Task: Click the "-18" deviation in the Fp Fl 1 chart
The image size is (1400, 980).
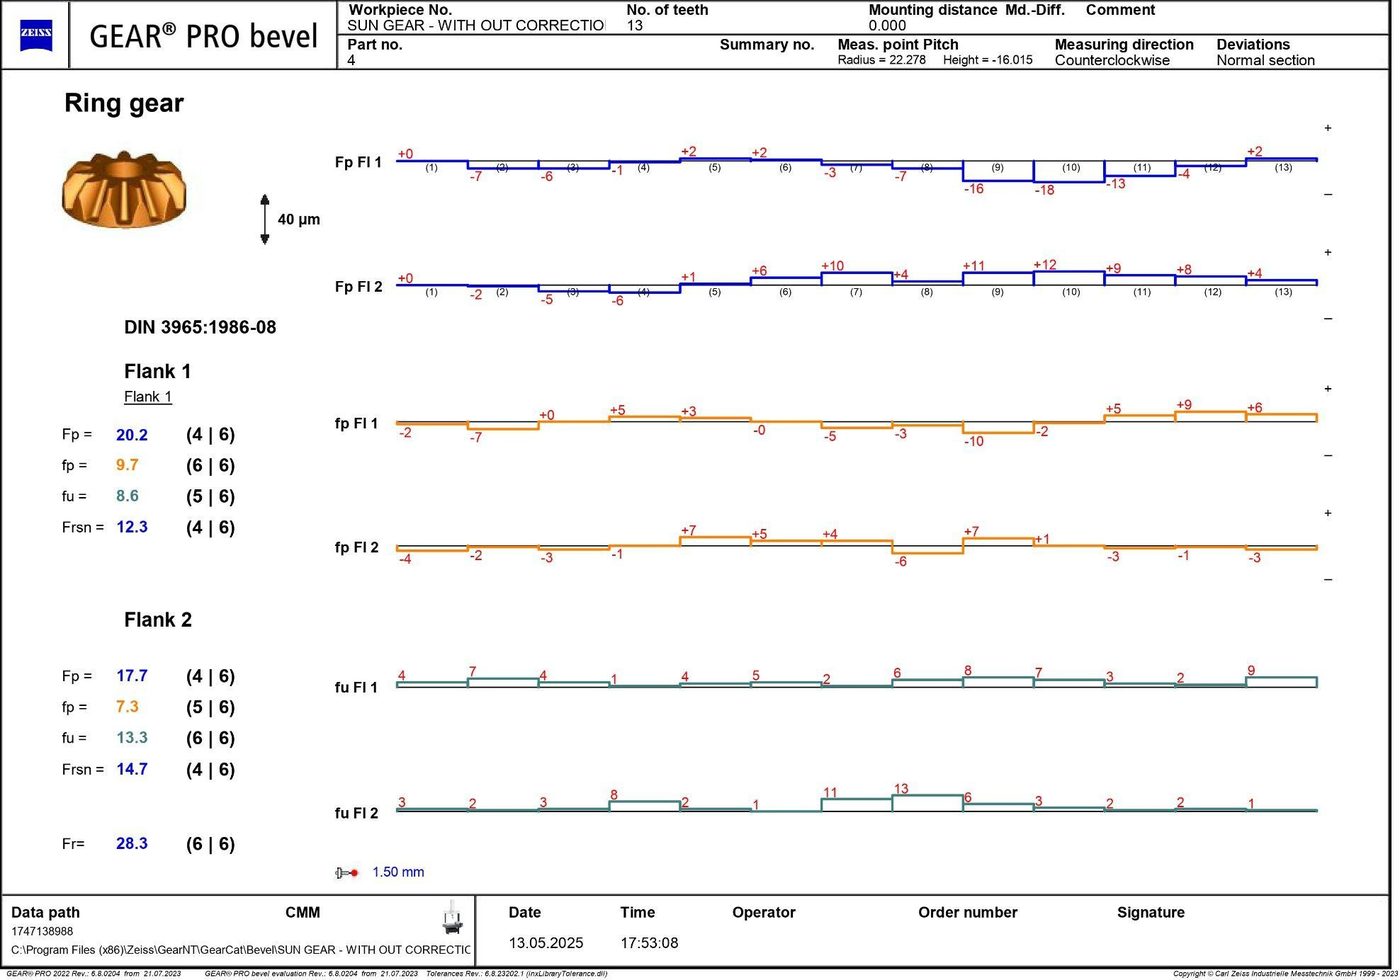Action: [1045, 190]
